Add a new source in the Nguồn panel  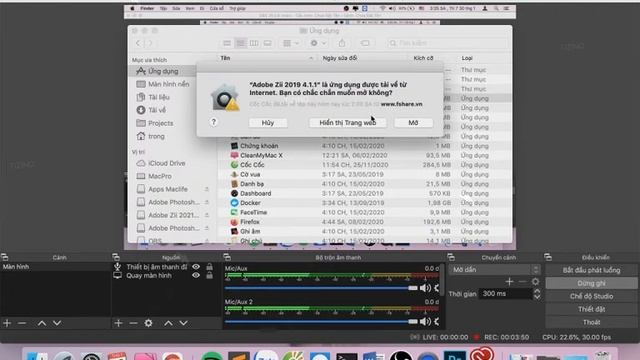118,323
